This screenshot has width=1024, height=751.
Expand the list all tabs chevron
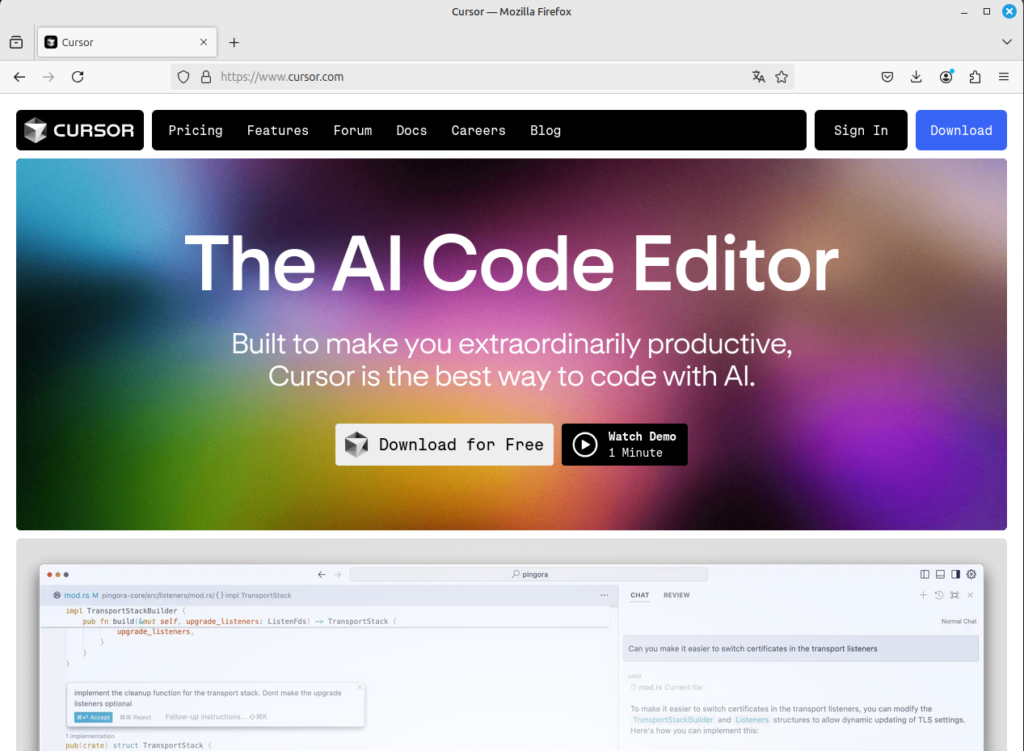coord(1007,42)
